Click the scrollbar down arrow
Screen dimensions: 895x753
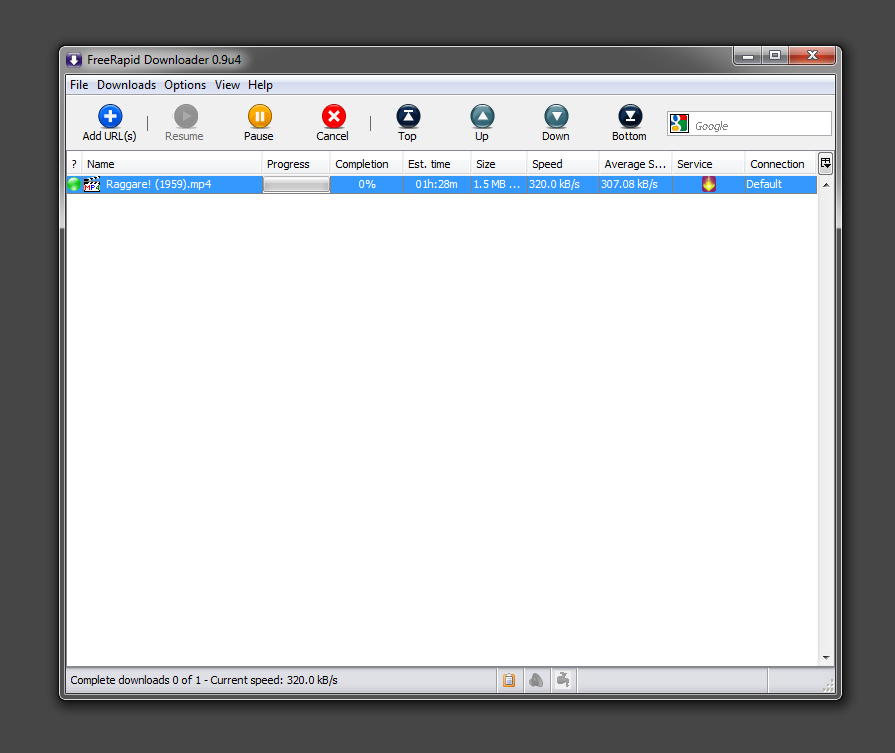pos(826,658)
